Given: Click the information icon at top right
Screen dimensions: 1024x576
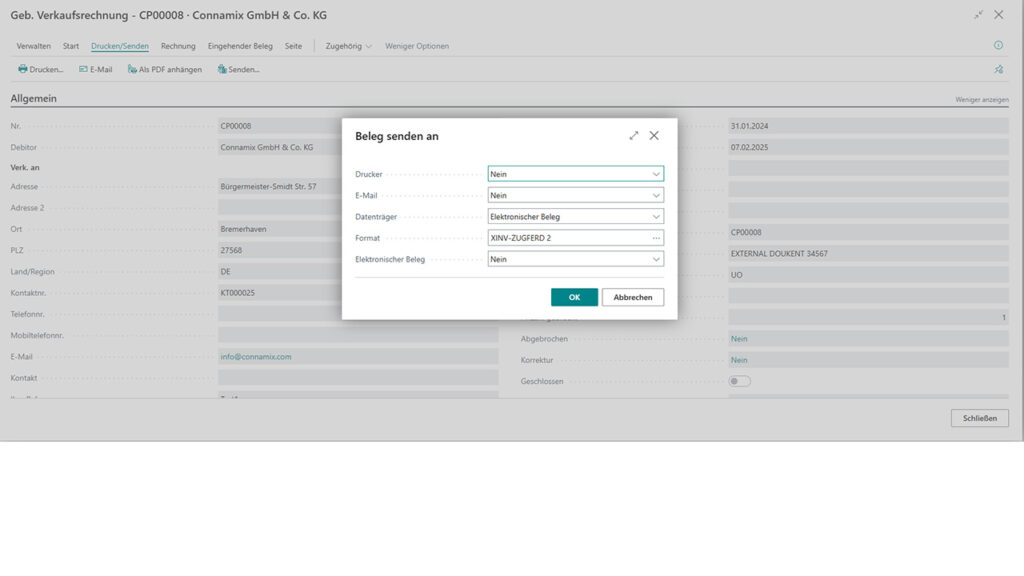Looking at the screenshot, I should (997, 46).
